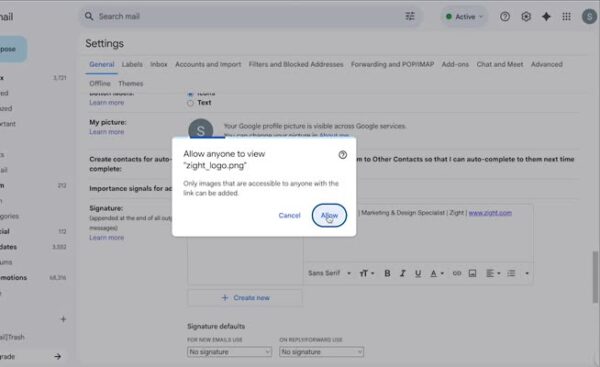The height and width of the screenshot is (367, 600).
Task: Select the Text button labels radio
Action: pos(190,103)
